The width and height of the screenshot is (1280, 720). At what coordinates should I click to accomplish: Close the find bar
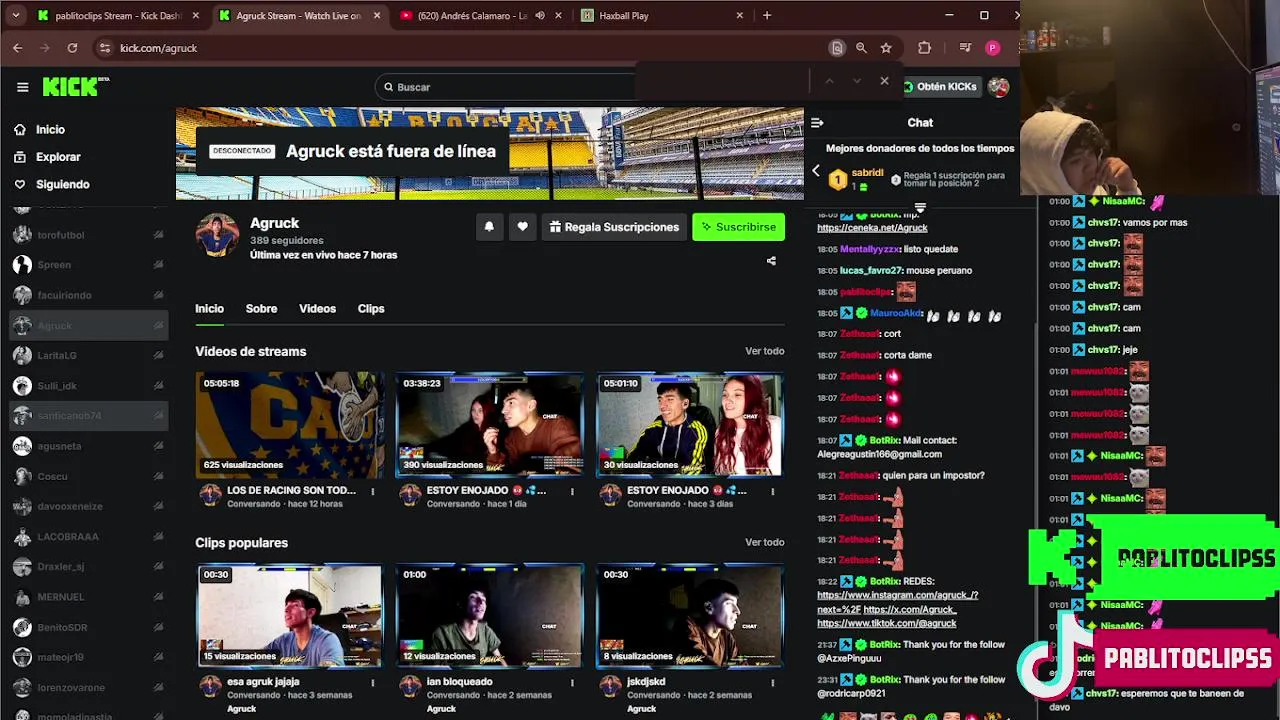click(x=884, y=81)
